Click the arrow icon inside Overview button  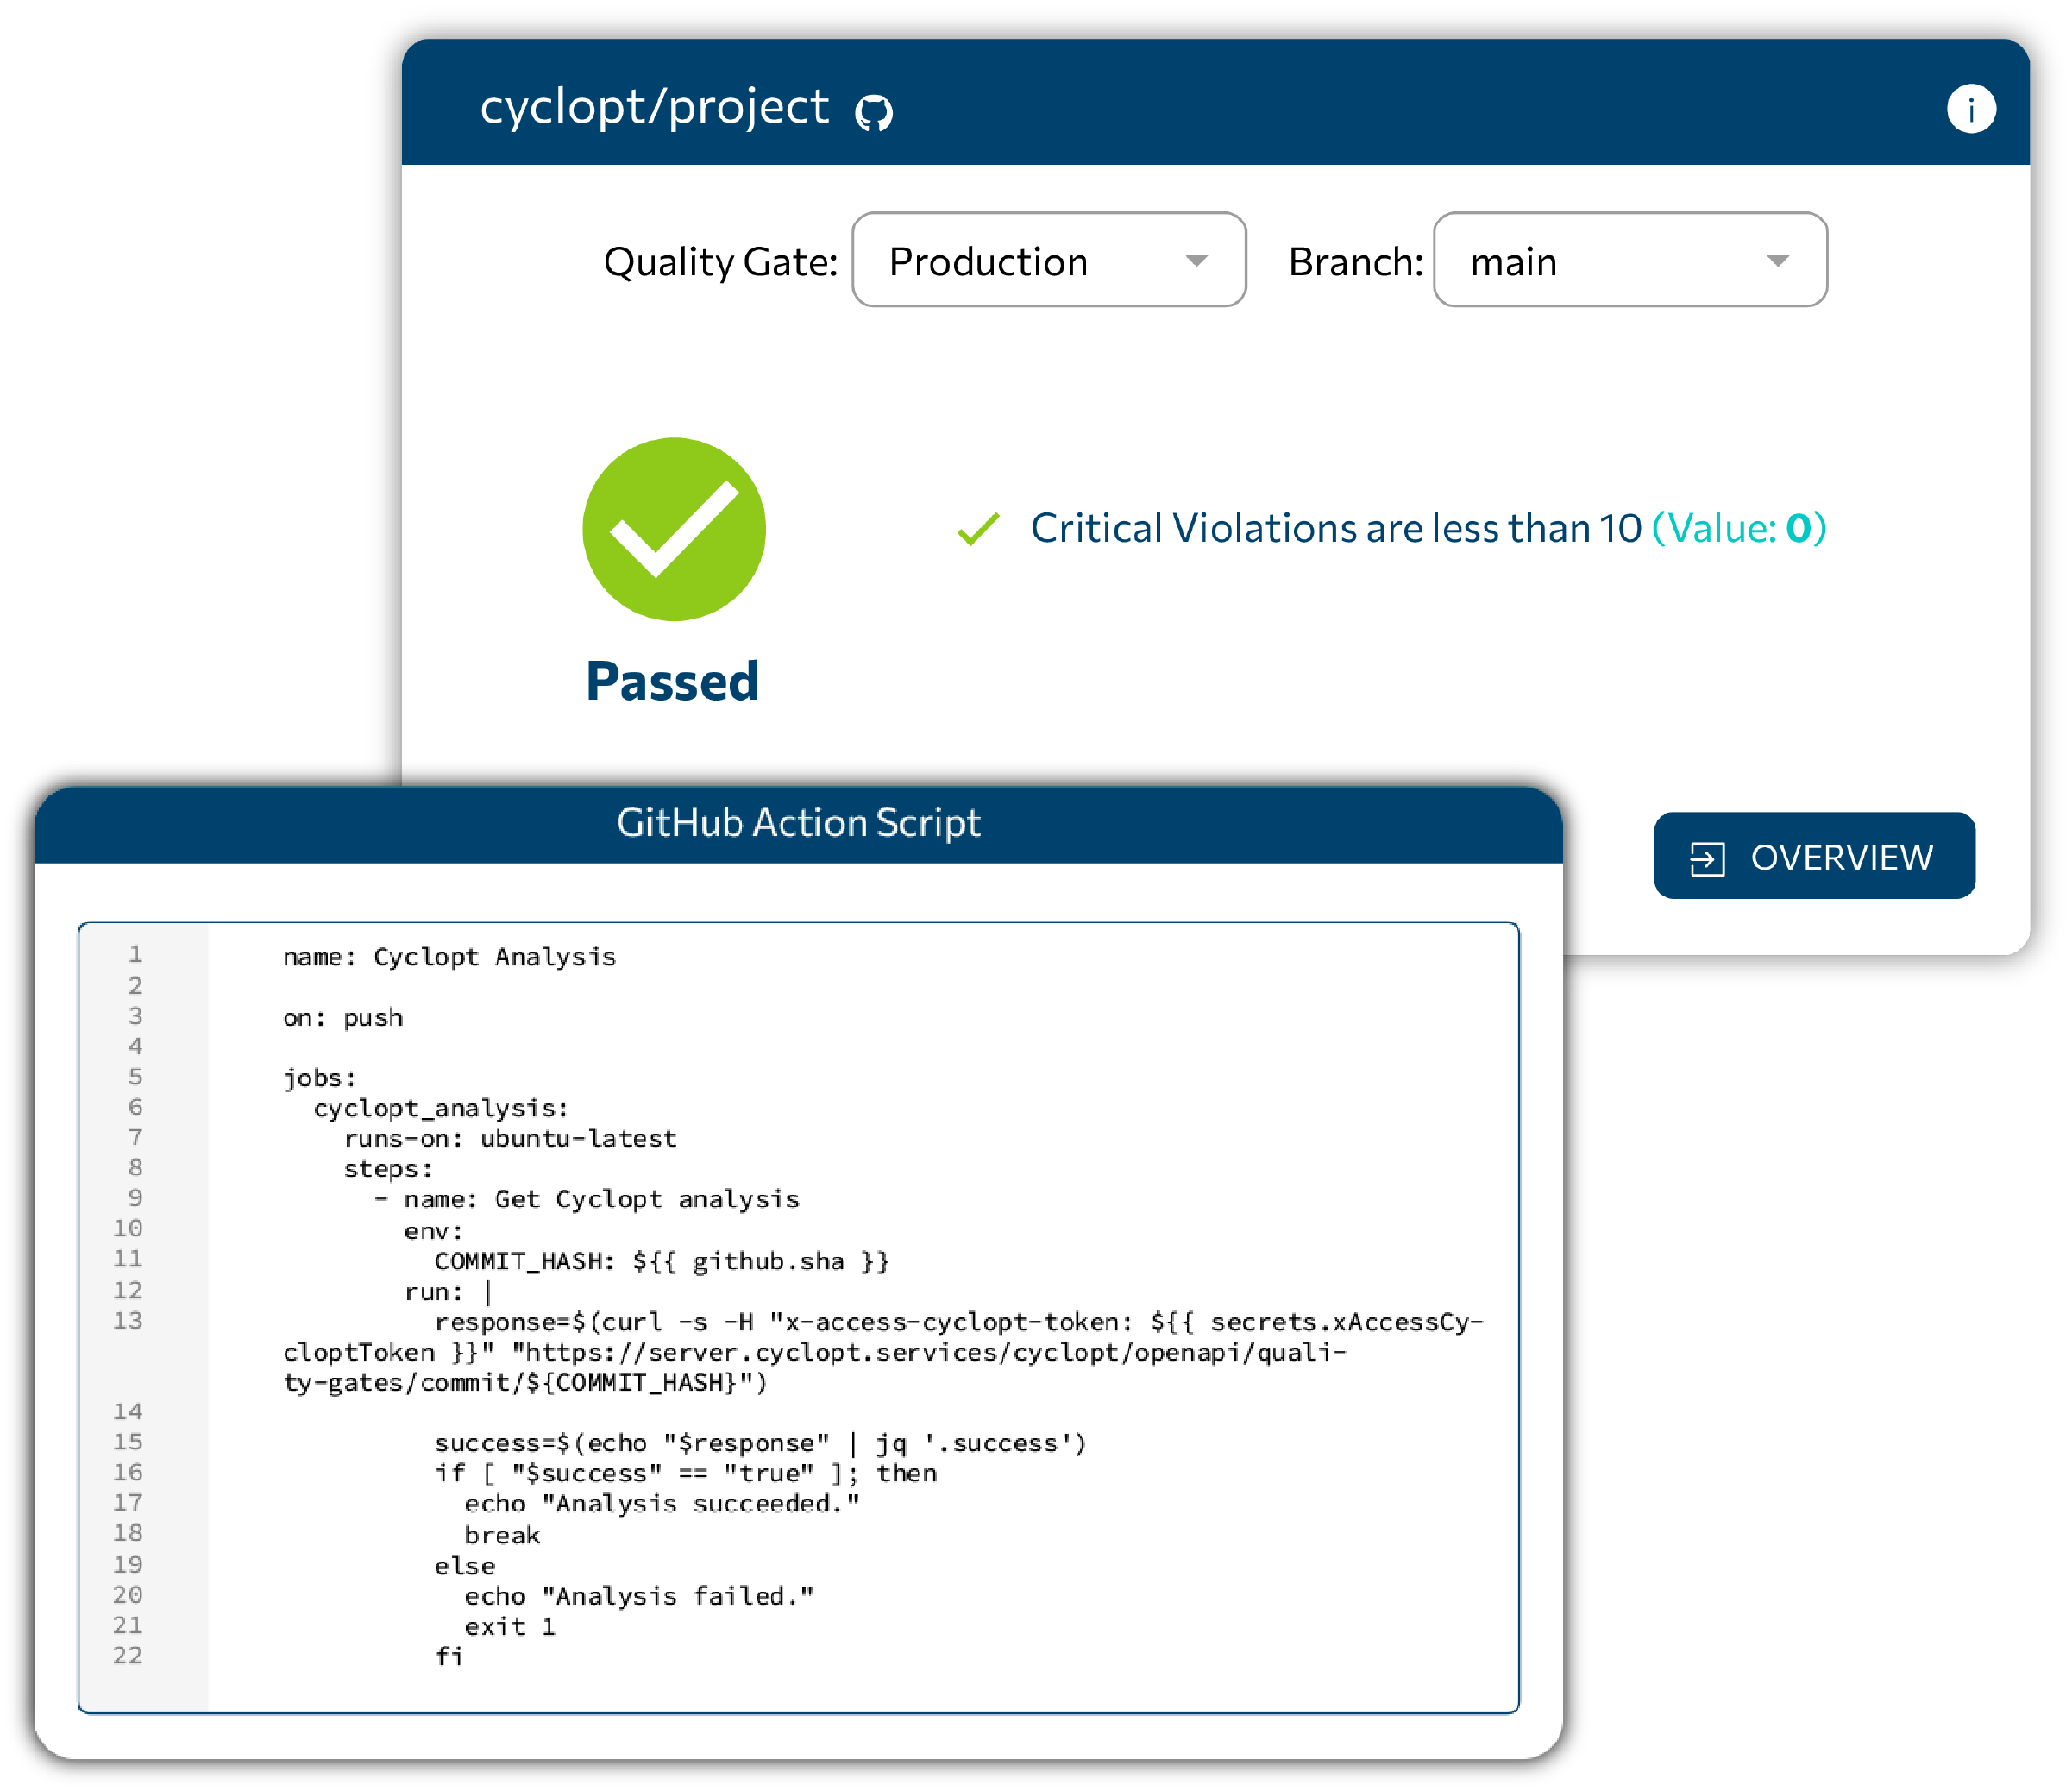pos(1706,858)
